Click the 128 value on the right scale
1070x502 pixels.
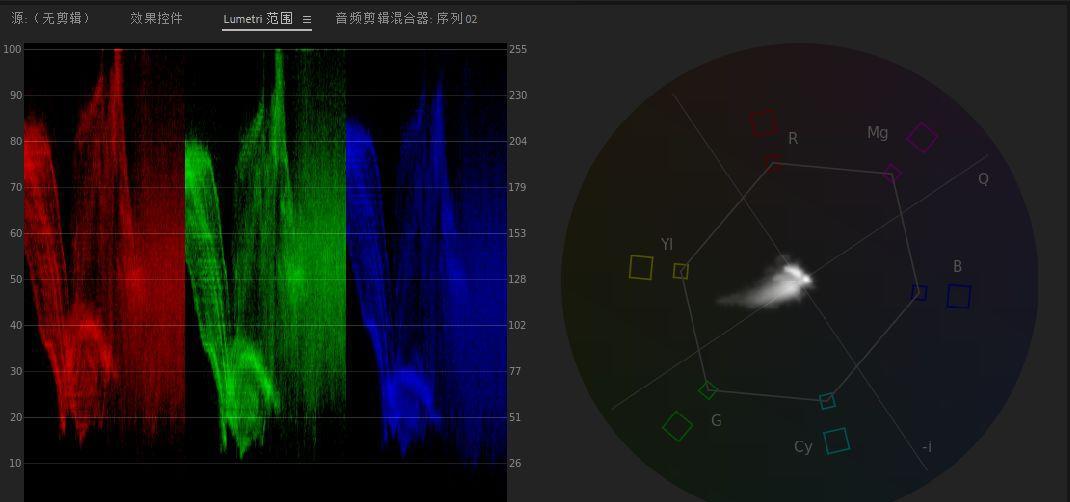point(518,279)
